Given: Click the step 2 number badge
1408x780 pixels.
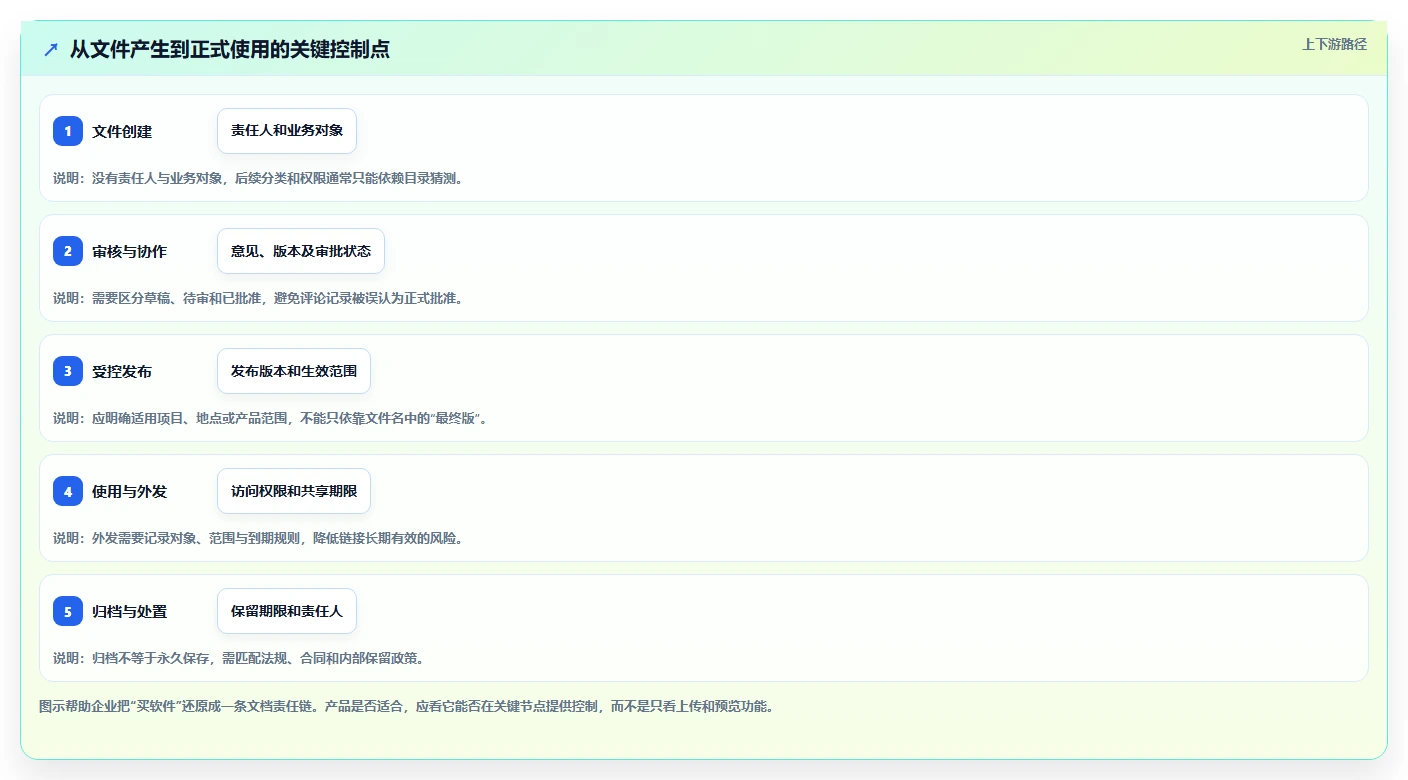Looking at the screenshot, I should tap(68, 251).
